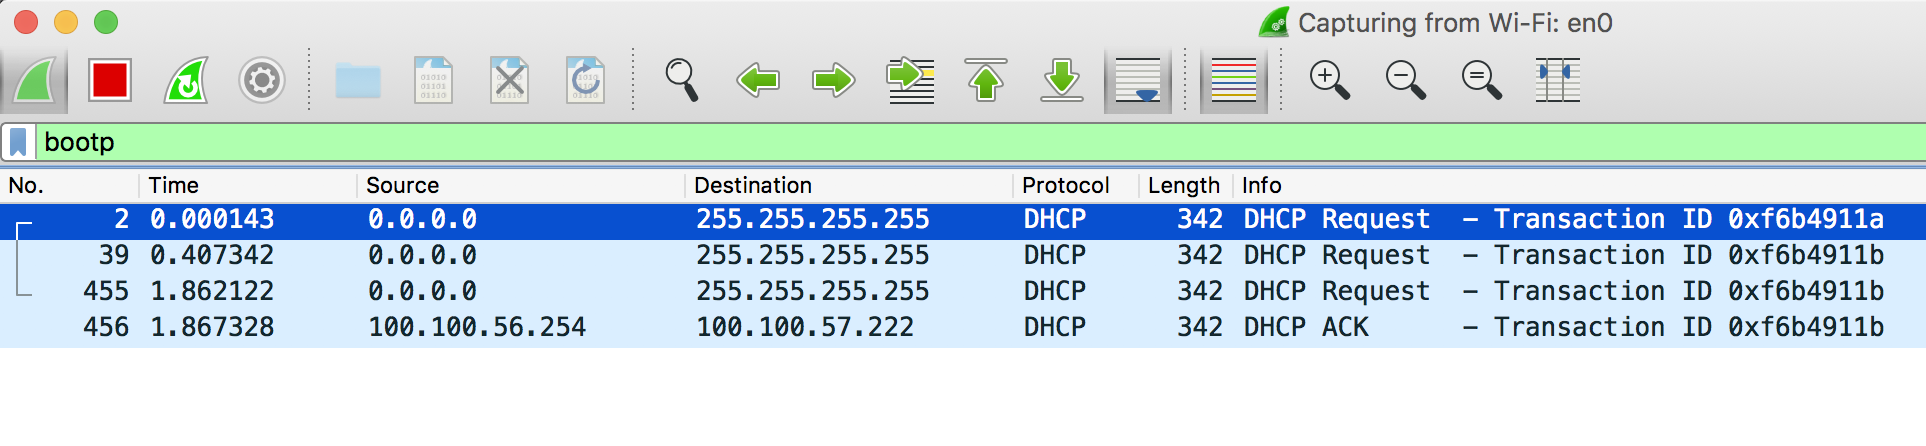Zoom in packet text
Screen dimensions: 1926x446
pos(1330,80)
